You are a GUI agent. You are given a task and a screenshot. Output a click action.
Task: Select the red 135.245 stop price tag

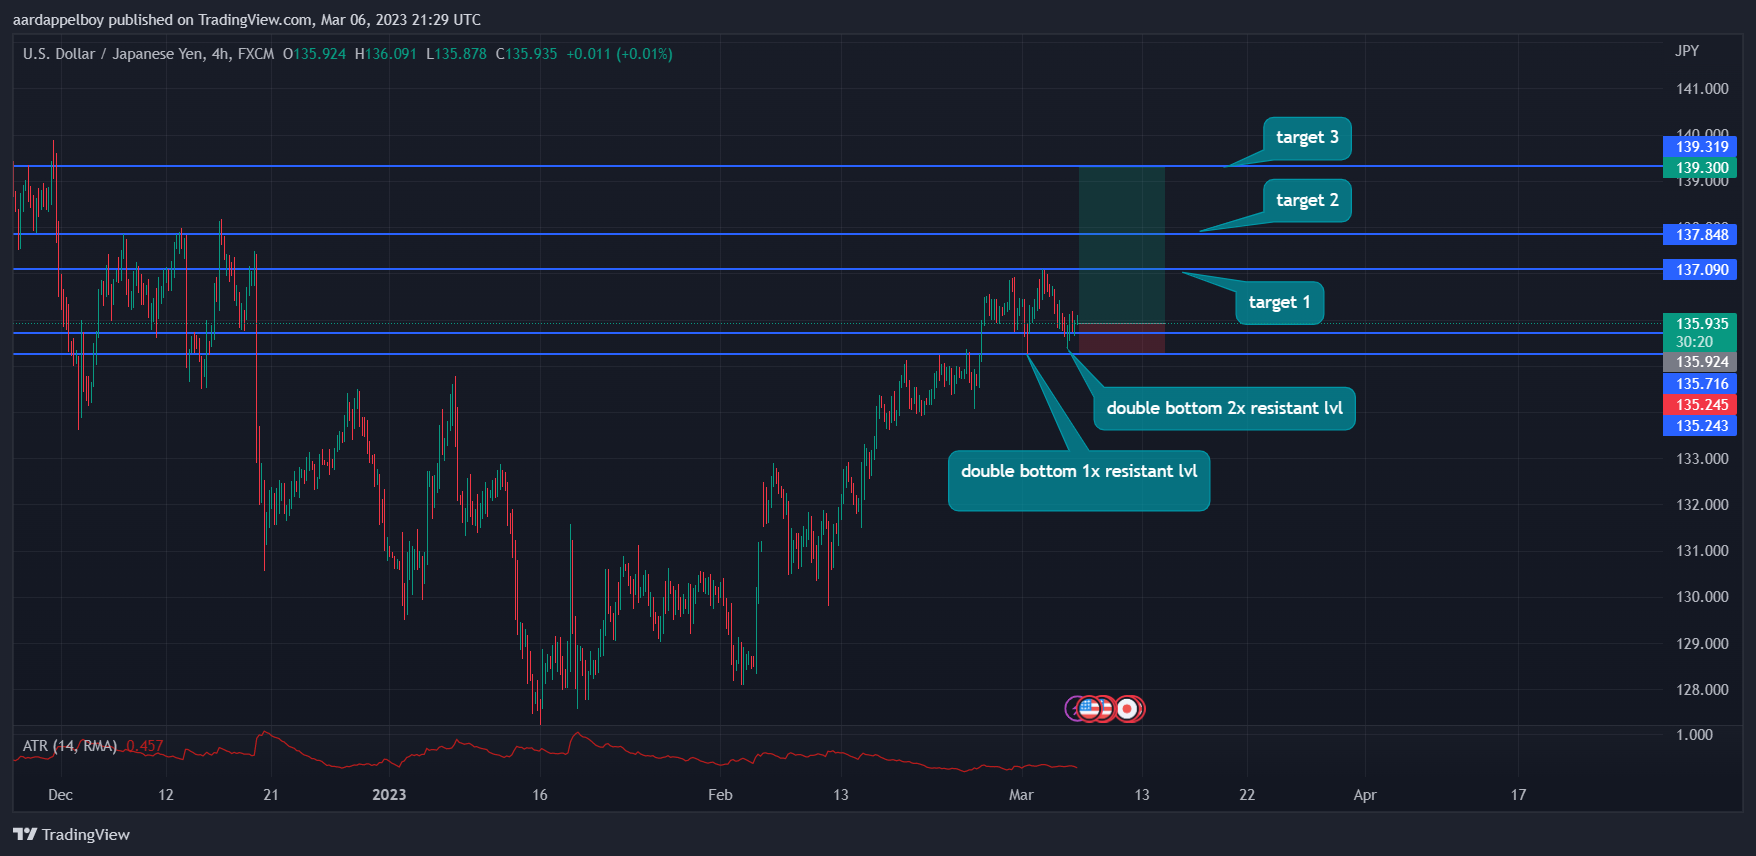[1701, 405]
